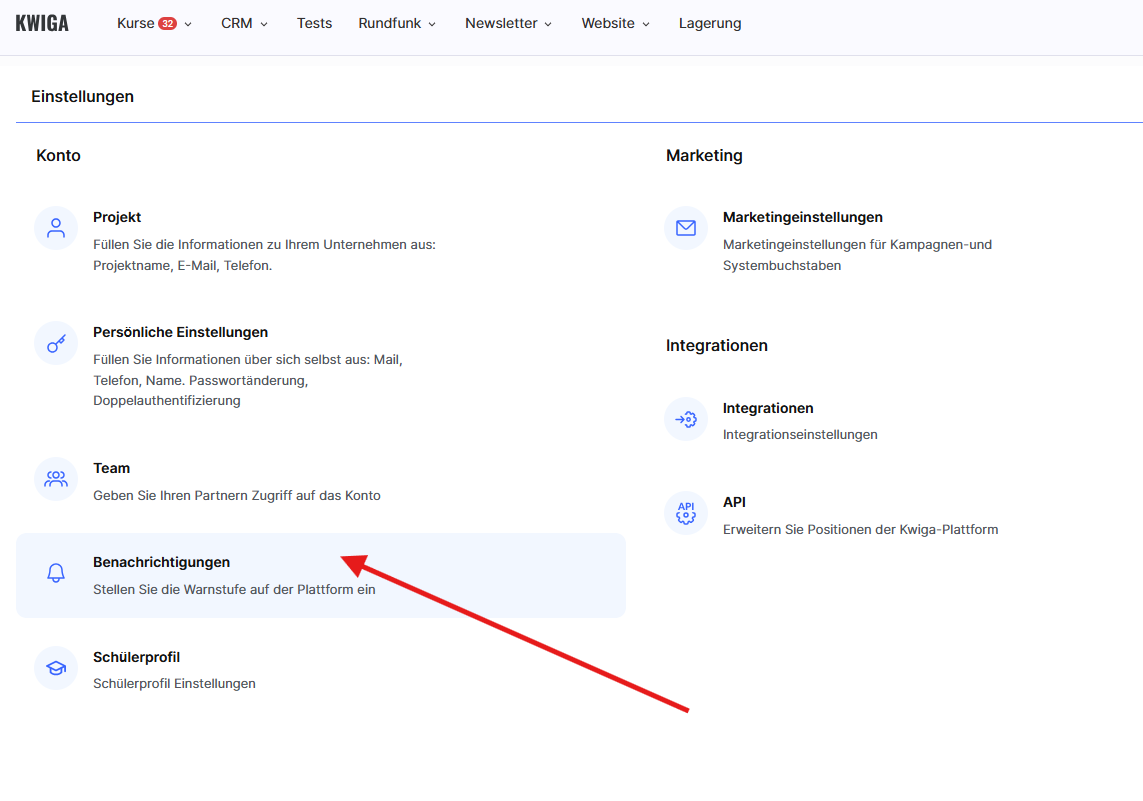1143x801 pixels.
Task: Expand the CRM dropdown menu
Action: tap(244, 23)
